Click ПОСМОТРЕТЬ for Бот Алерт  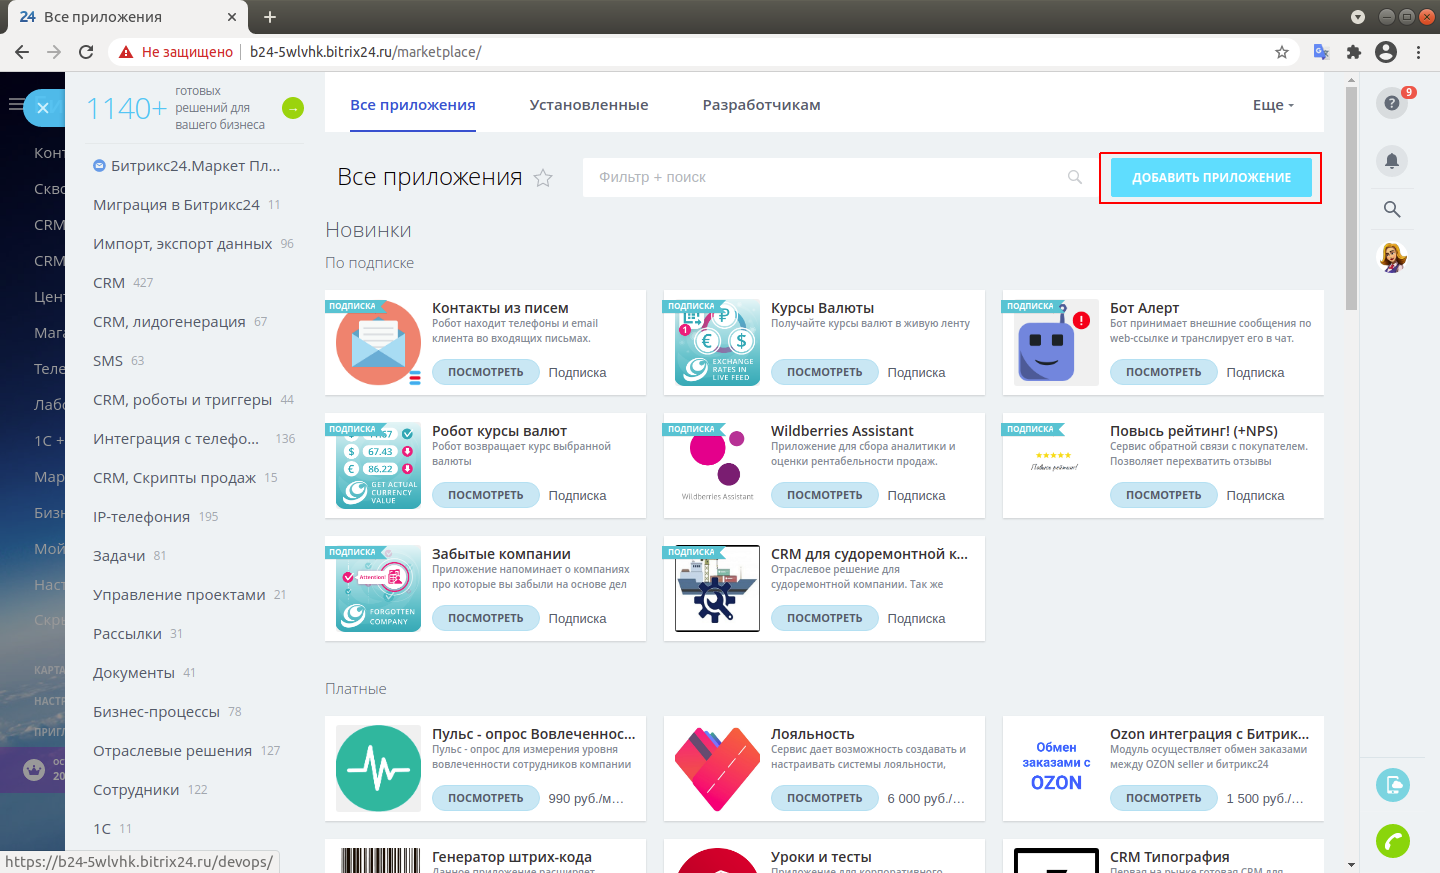point(1164,372)
